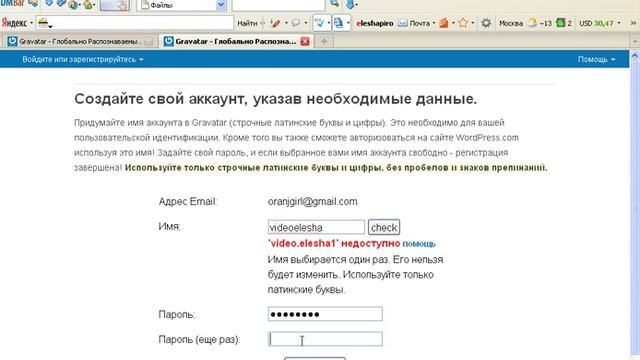Click the top toolbar address text field
The image size is (640, 360).
278,5
